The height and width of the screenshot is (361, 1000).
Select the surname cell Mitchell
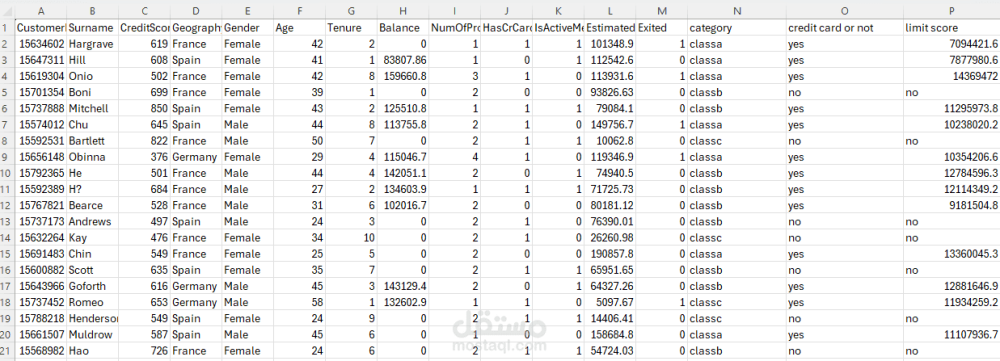92,108
